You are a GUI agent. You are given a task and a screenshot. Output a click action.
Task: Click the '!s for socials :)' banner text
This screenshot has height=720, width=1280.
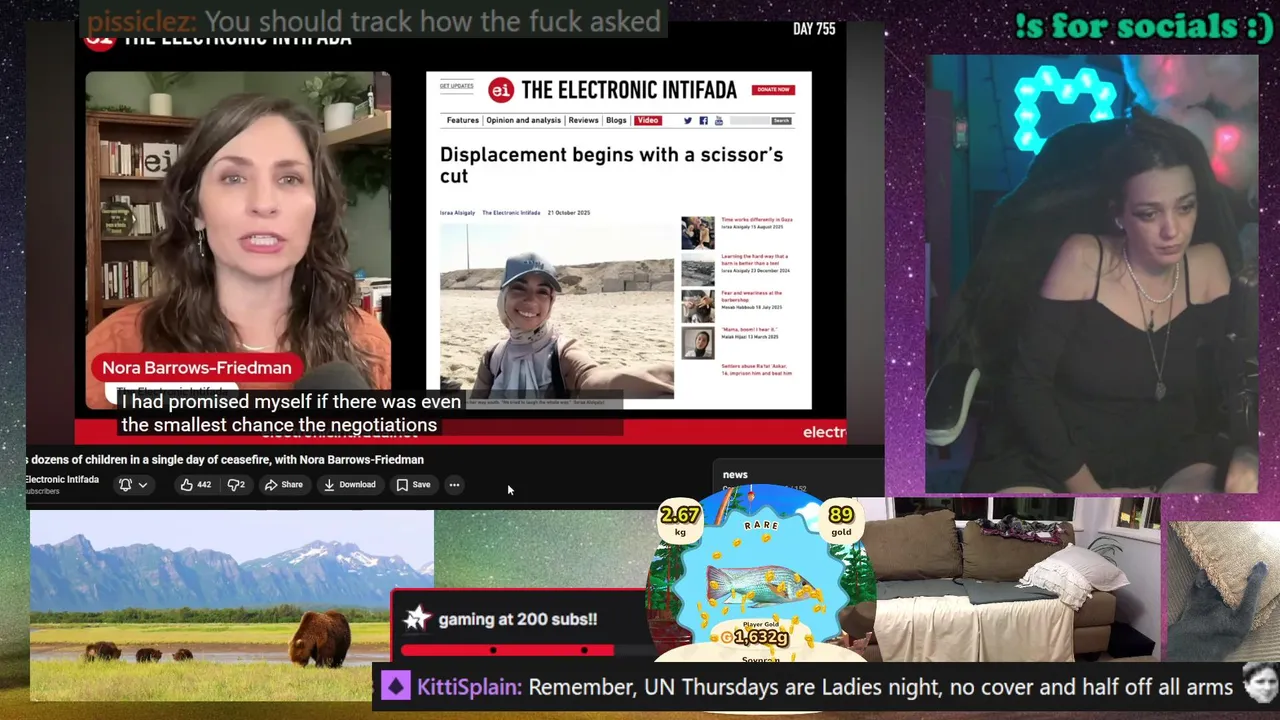pos(1143,26)
